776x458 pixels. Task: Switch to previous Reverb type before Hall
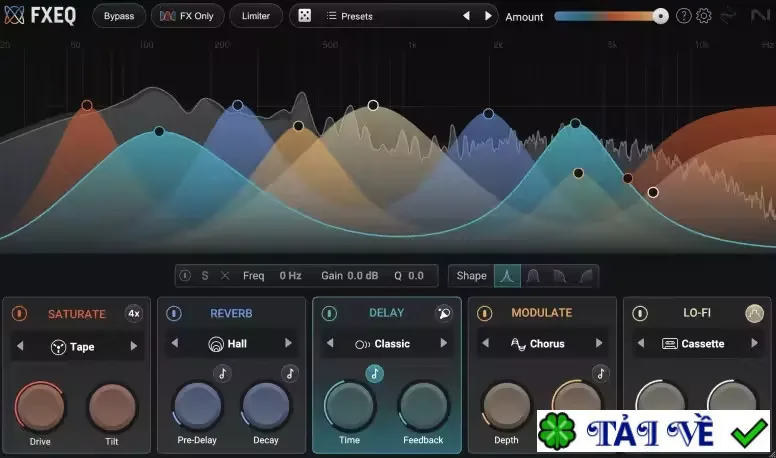point(175,343)
